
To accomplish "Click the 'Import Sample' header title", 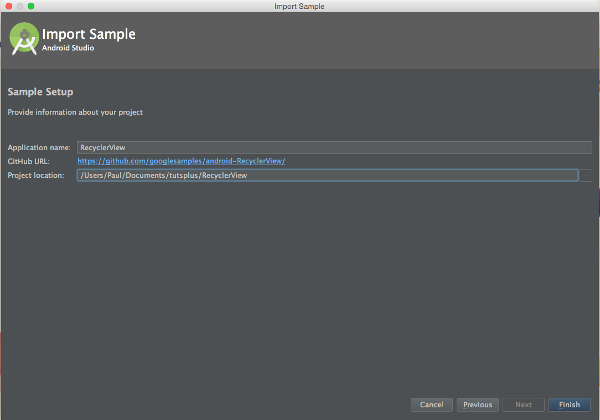I will pyautogui.click(x=89, y=34).
